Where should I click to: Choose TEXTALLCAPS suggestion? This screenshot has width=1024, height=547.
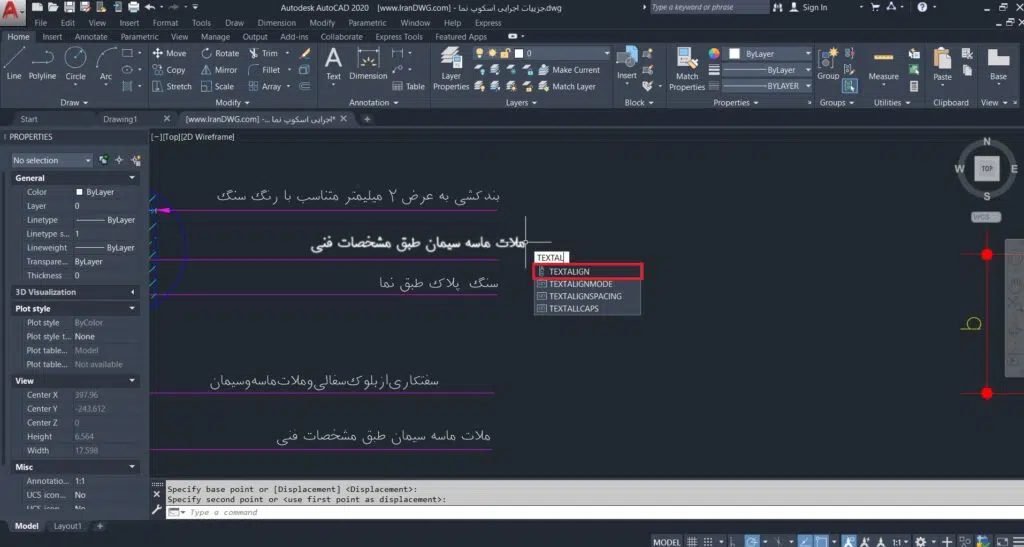pyautogui.click(x=573, y=309)
